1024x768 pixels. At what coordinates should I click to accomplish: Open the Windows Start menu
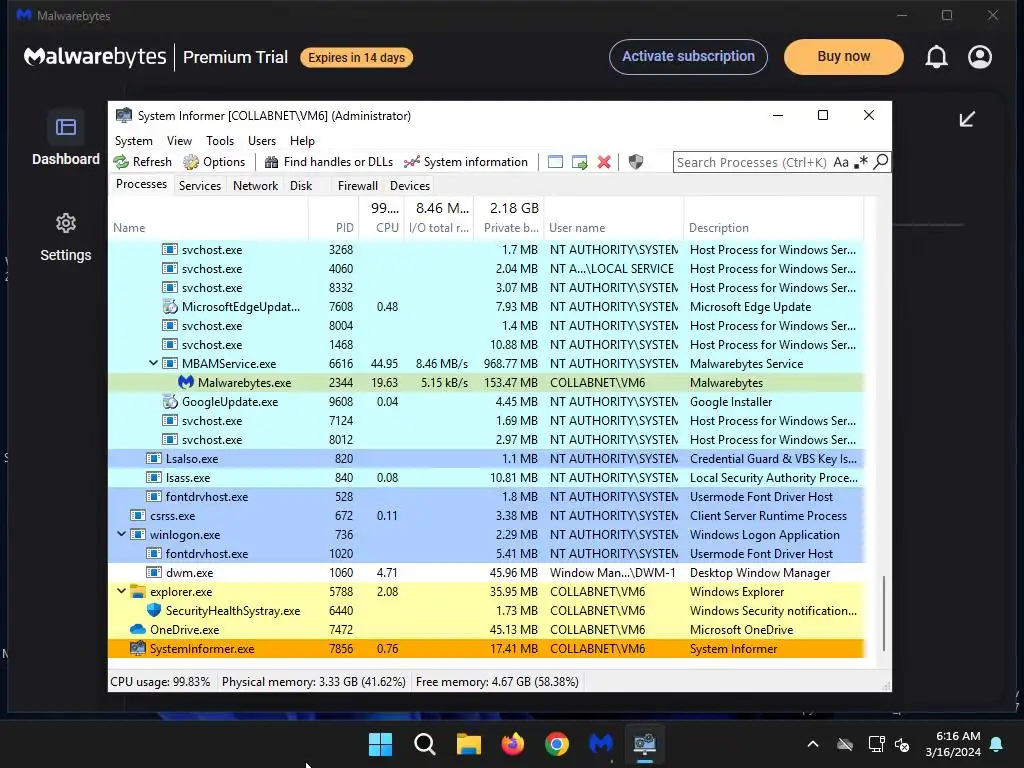click(380, 744)
